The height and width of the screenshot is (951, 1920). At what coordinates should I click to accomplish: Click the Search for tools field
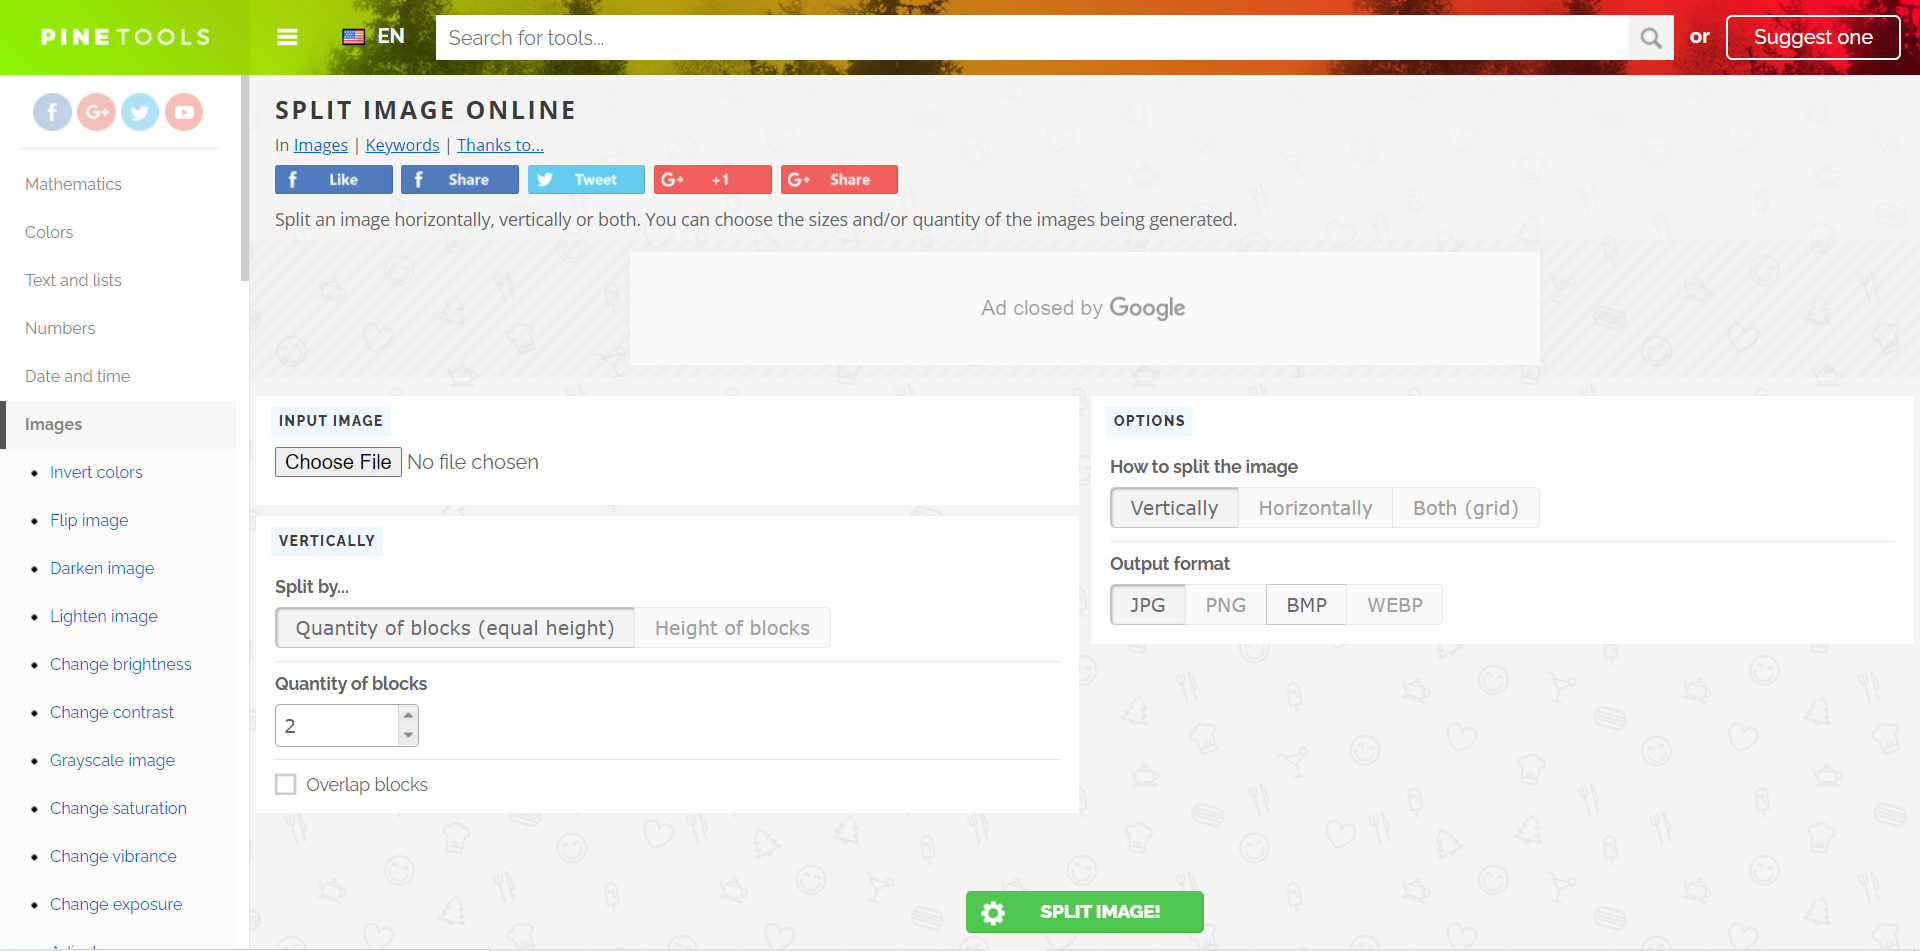tap(1030, 38)
